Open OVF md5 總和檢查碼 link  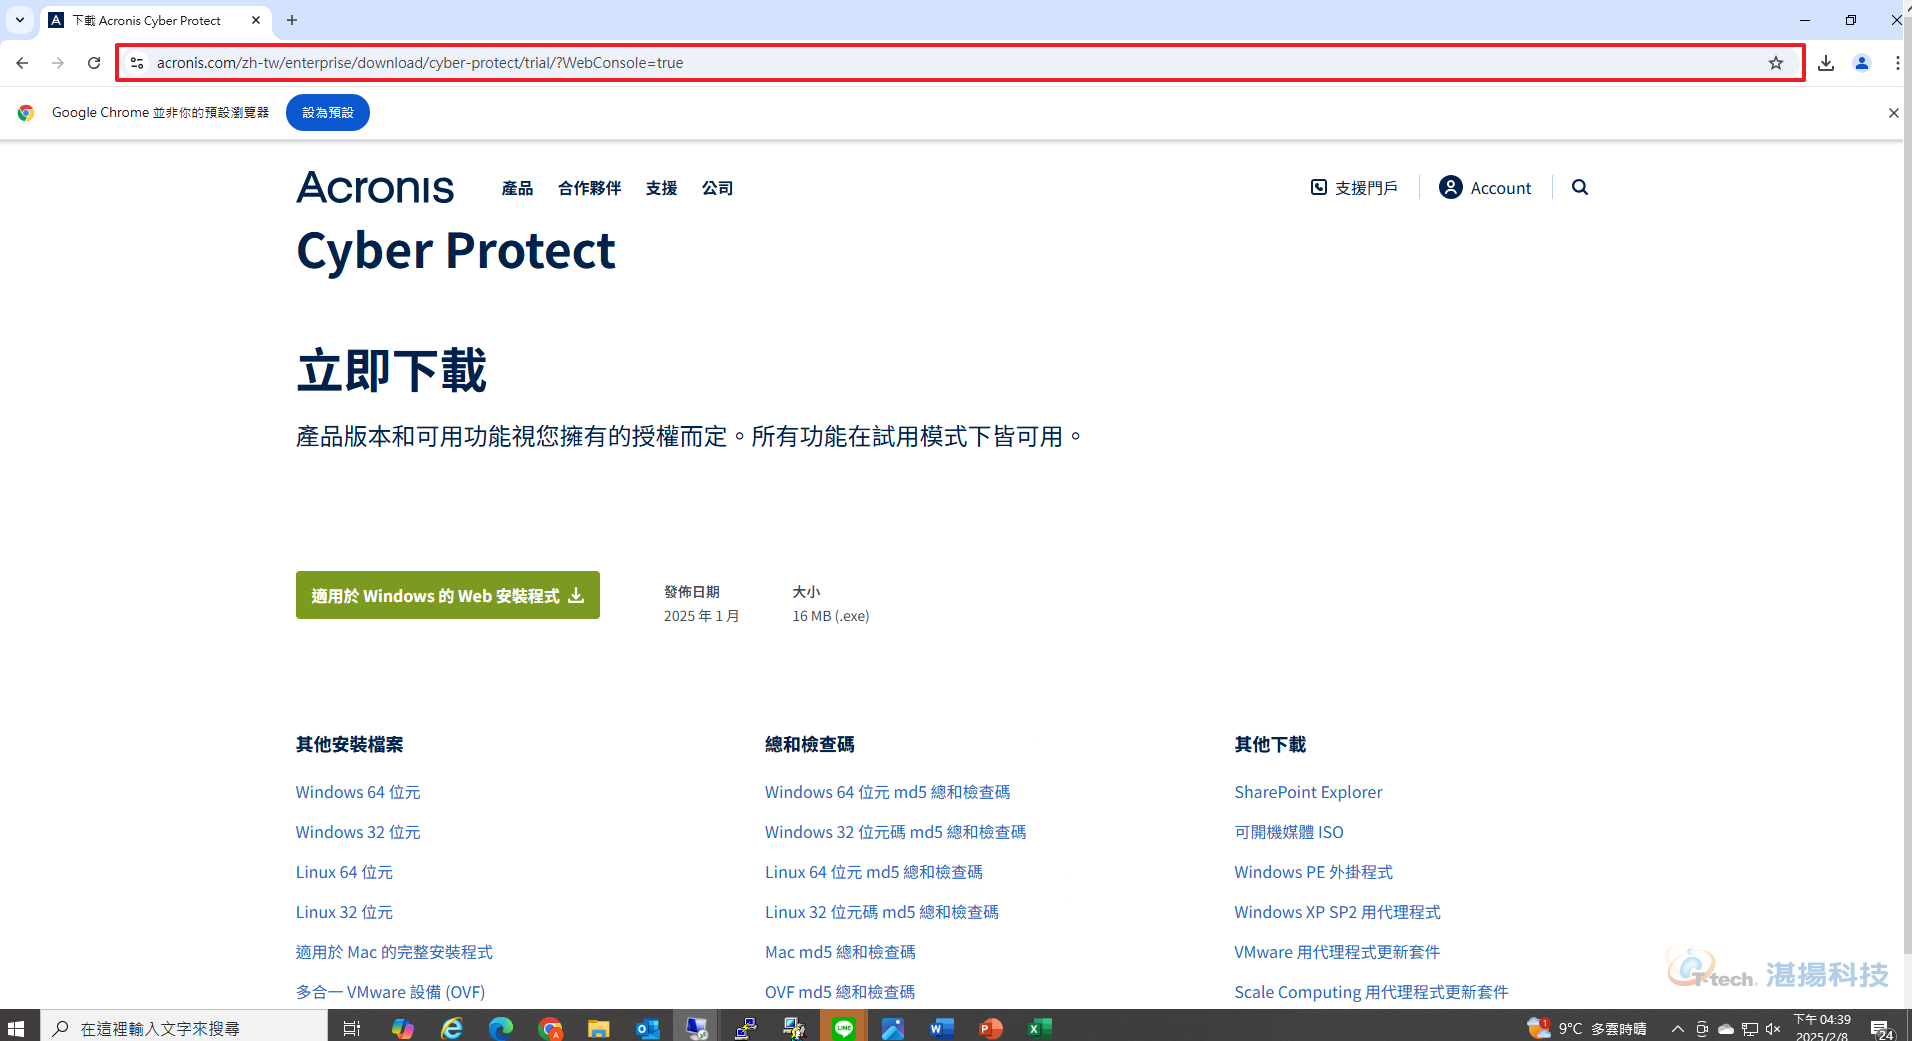click(x=840, y=992)
